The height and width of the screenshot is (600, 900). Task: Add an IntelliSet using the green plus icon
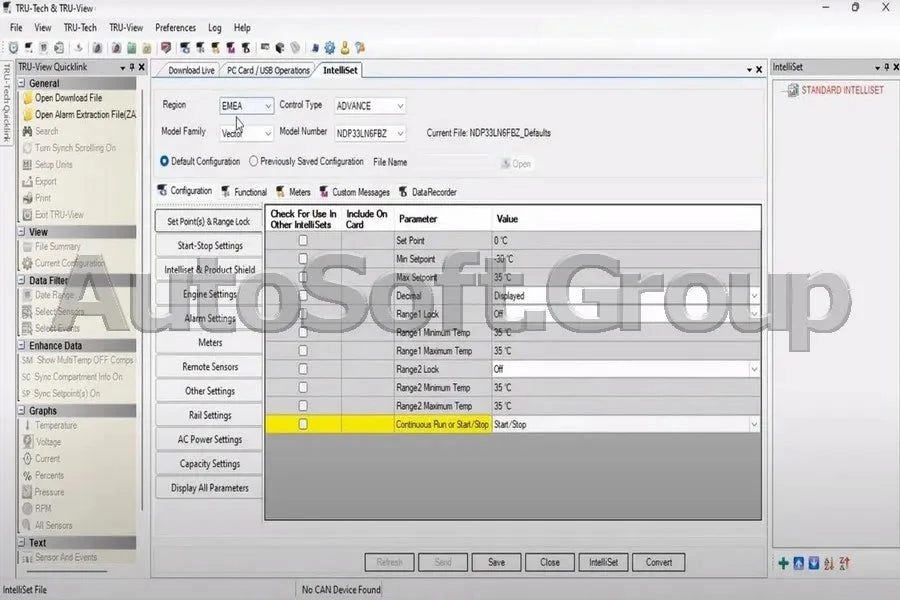783,564
